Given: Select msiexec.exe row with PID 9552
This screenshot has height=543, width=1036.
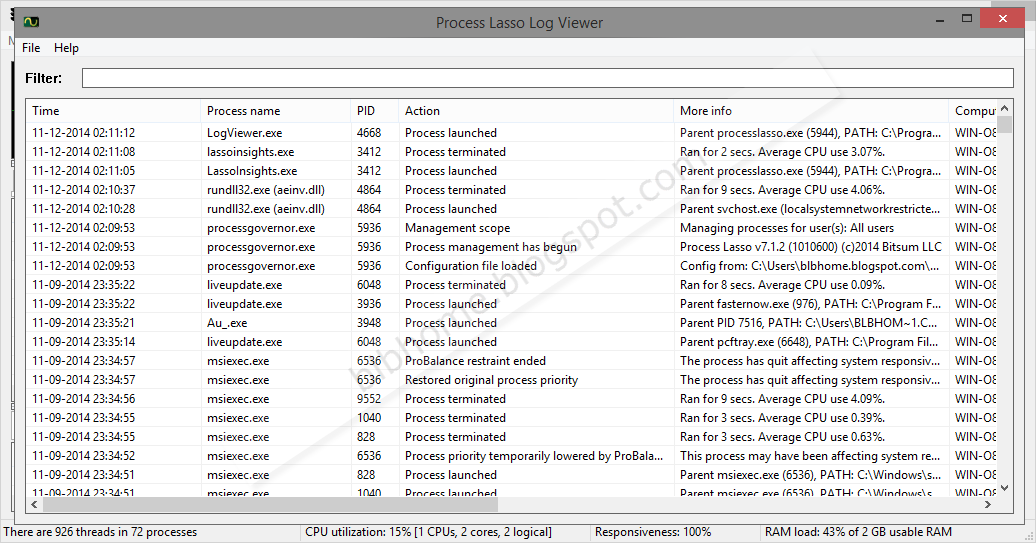Looking at the screenshot, I should tap(511, 399).
